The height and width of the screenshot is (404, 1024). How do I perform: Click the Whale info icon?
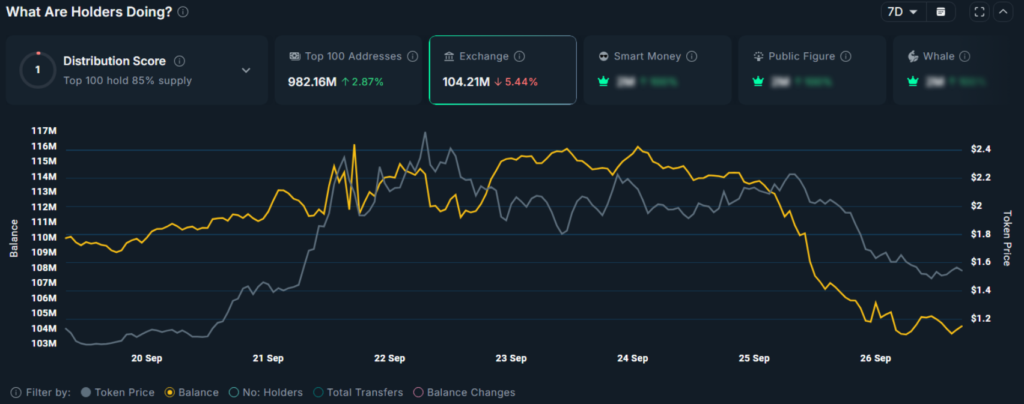tap(964, 57)
